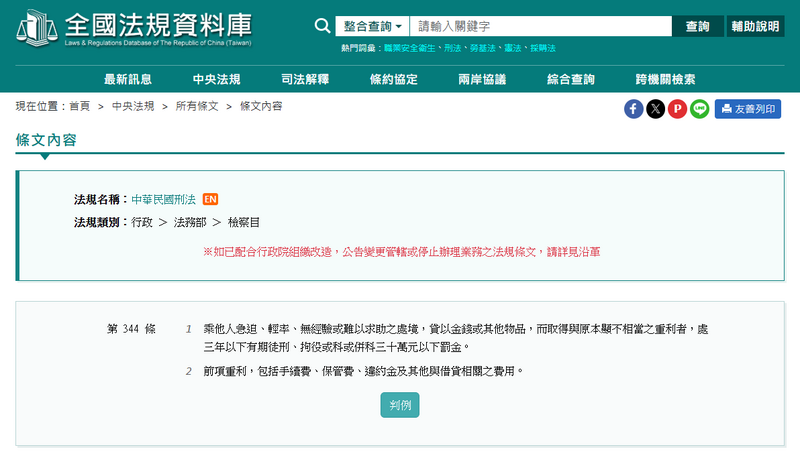Viewport: 800px width, 470px height.
Task: Click the red organizational reform notice text
Action: click(x=402, y=252)
